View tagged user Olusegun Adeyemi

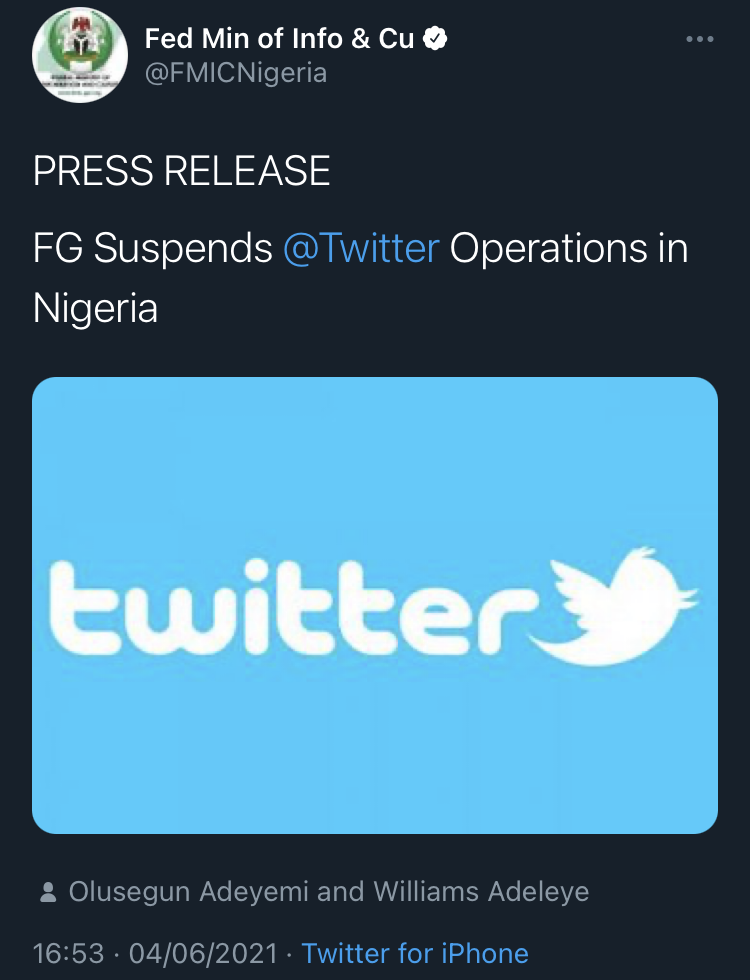[189, 892]
